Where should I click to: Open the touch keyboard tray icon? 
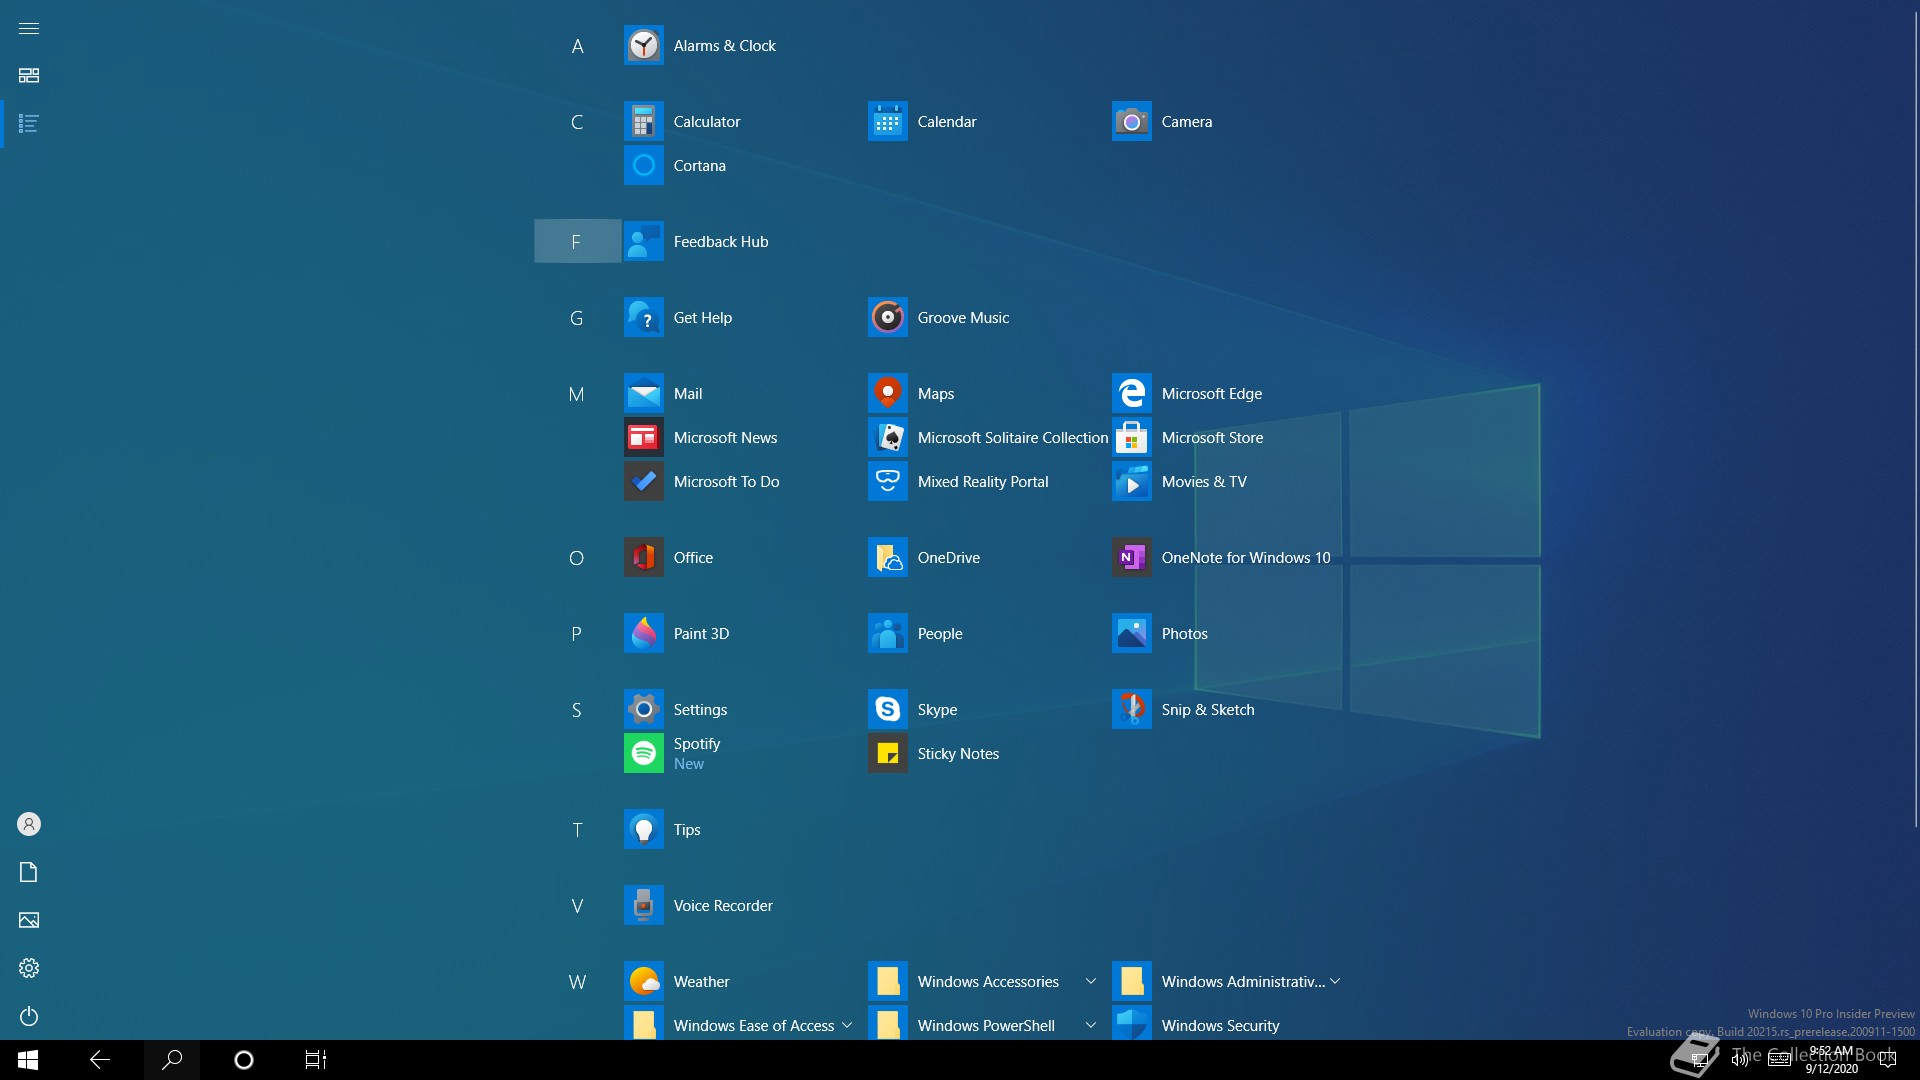point(1779,1060)
